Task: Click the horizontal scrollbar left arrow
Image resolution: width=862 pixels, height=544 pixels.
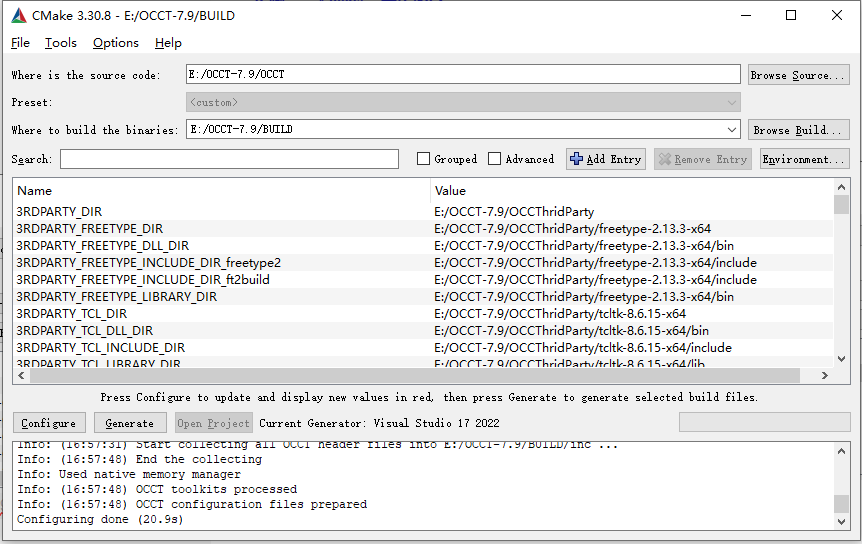Action: pos(21,375)
